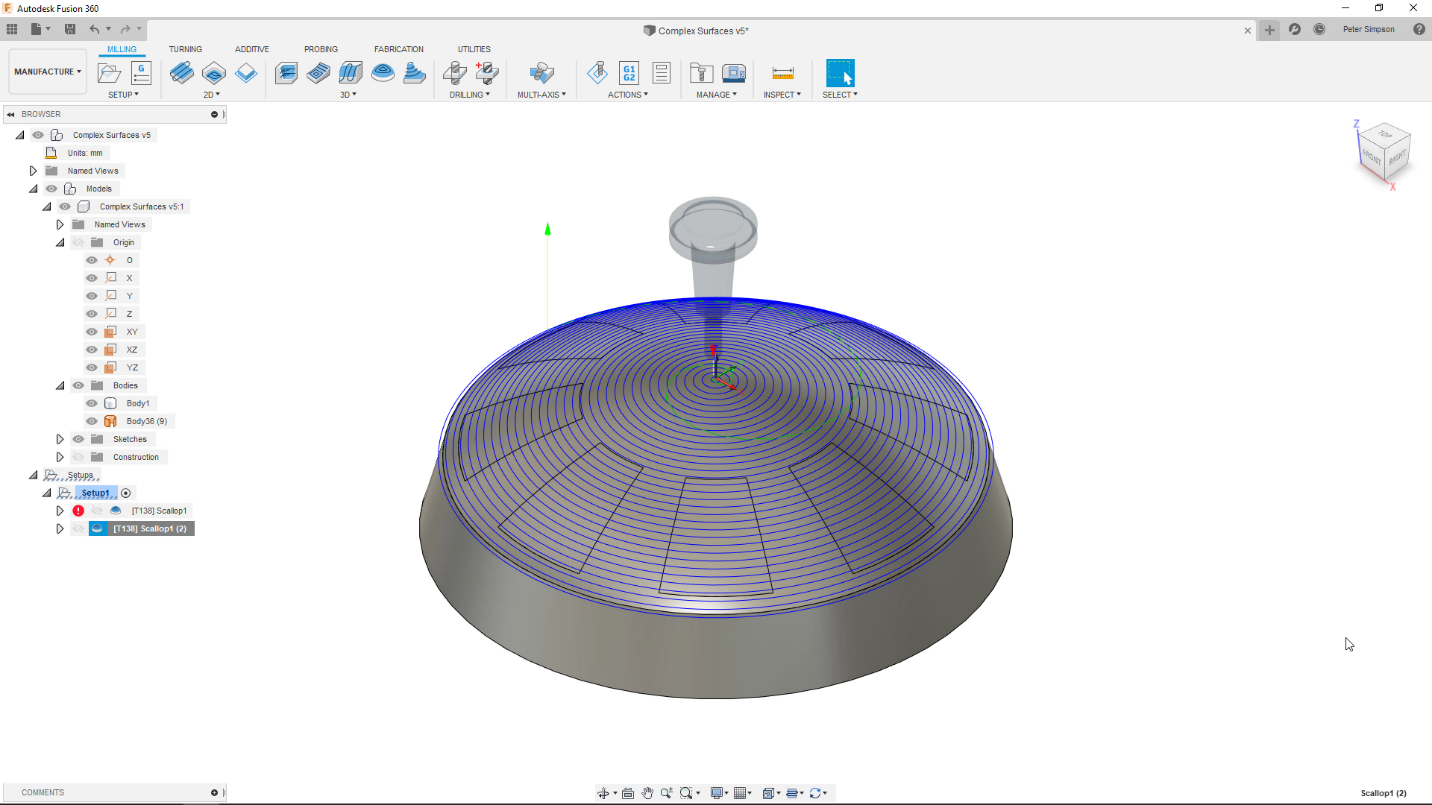Hide the Body1 body

point(92,403)
